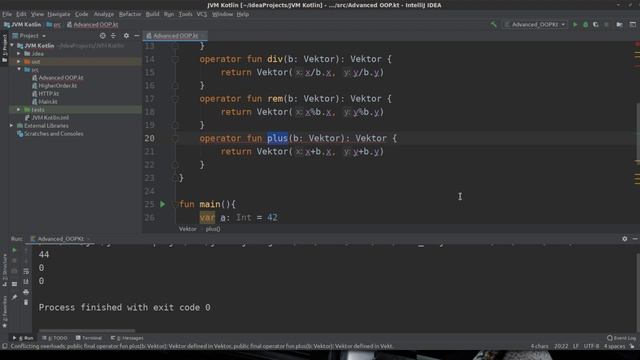Open the Advanced_OOPKt run configuration dropdown
The image size is (640, 360).
tap(535, 24)
